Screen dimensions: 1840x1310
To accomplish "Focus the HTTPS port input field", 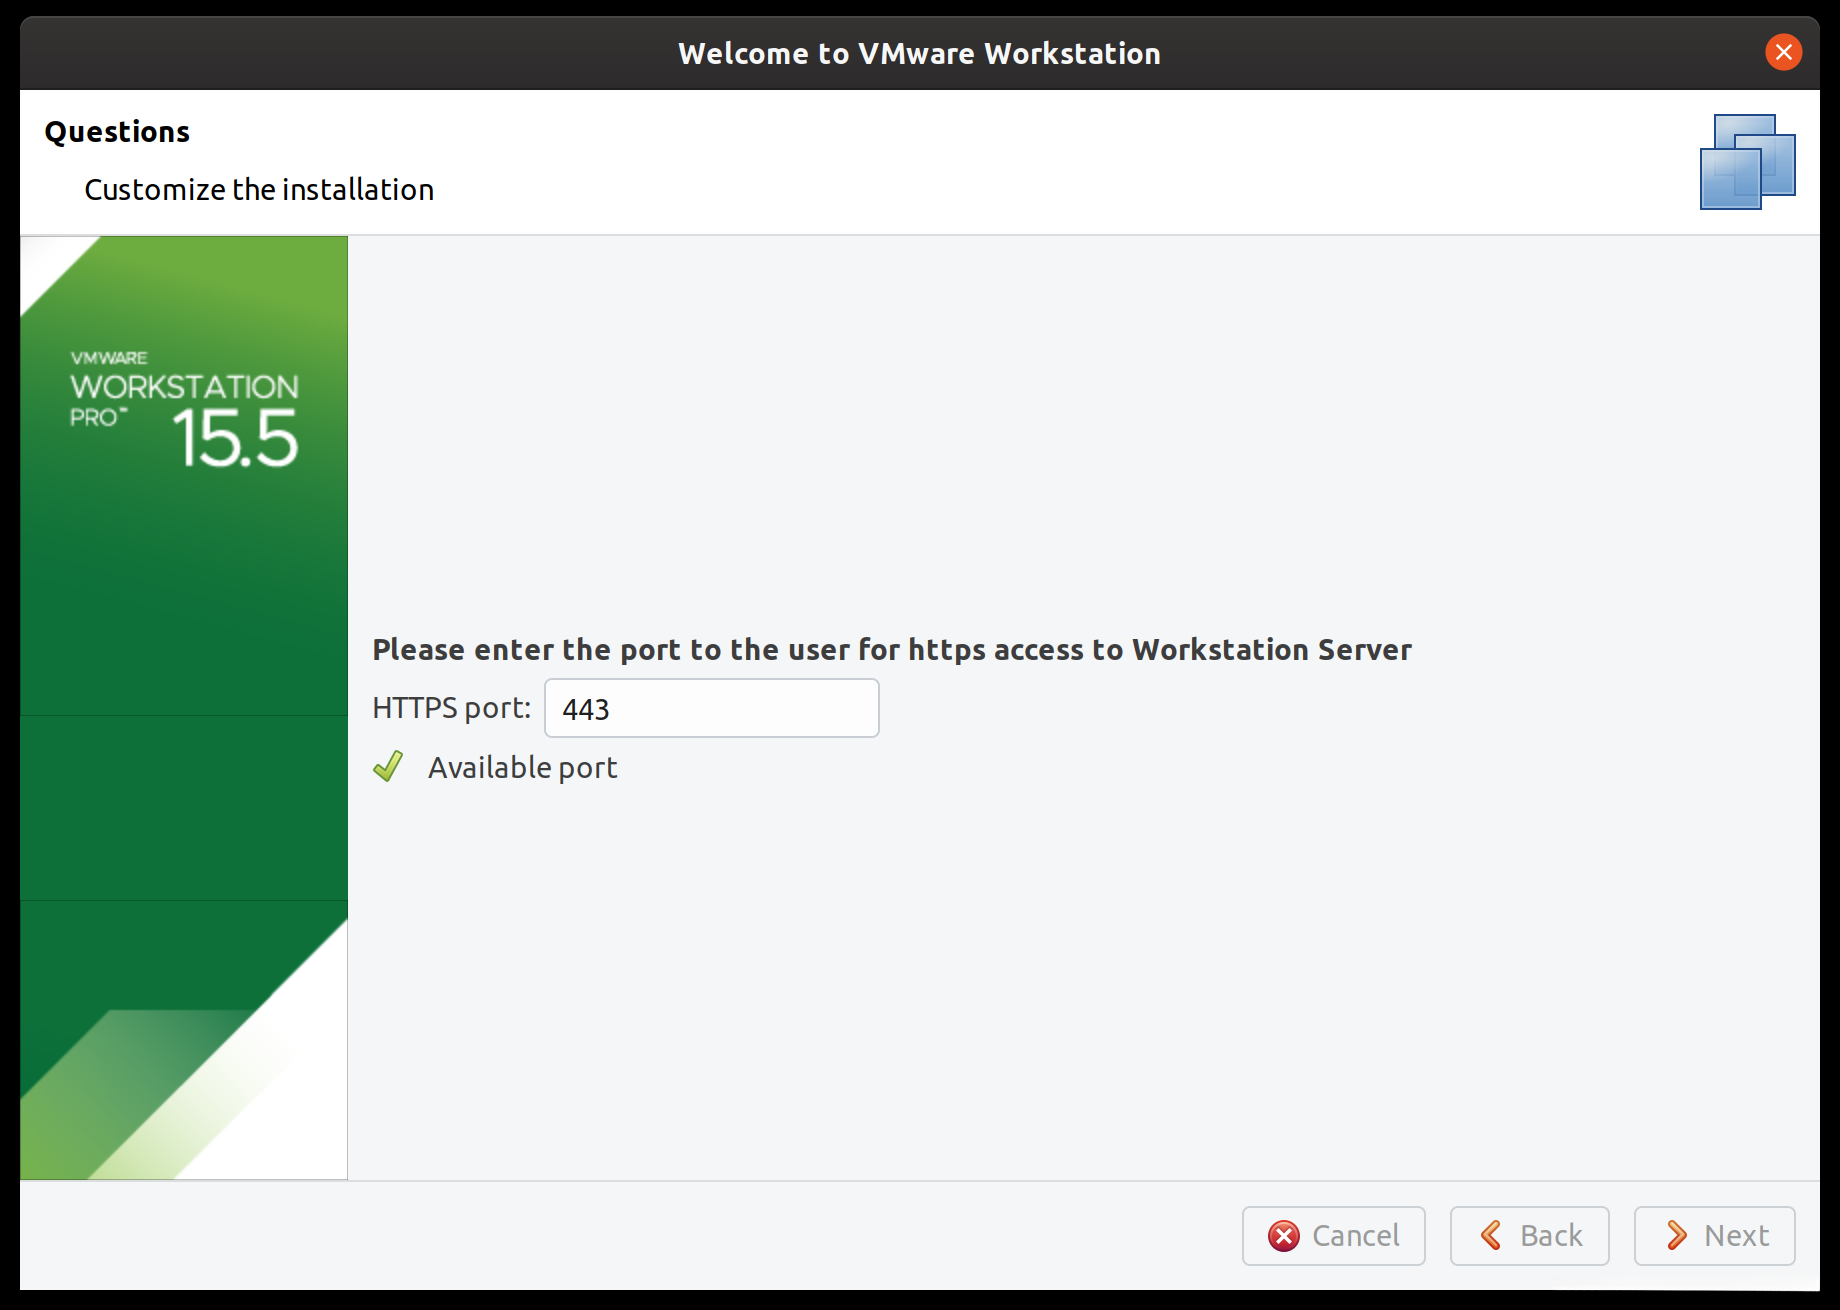I will coord(711,708).
